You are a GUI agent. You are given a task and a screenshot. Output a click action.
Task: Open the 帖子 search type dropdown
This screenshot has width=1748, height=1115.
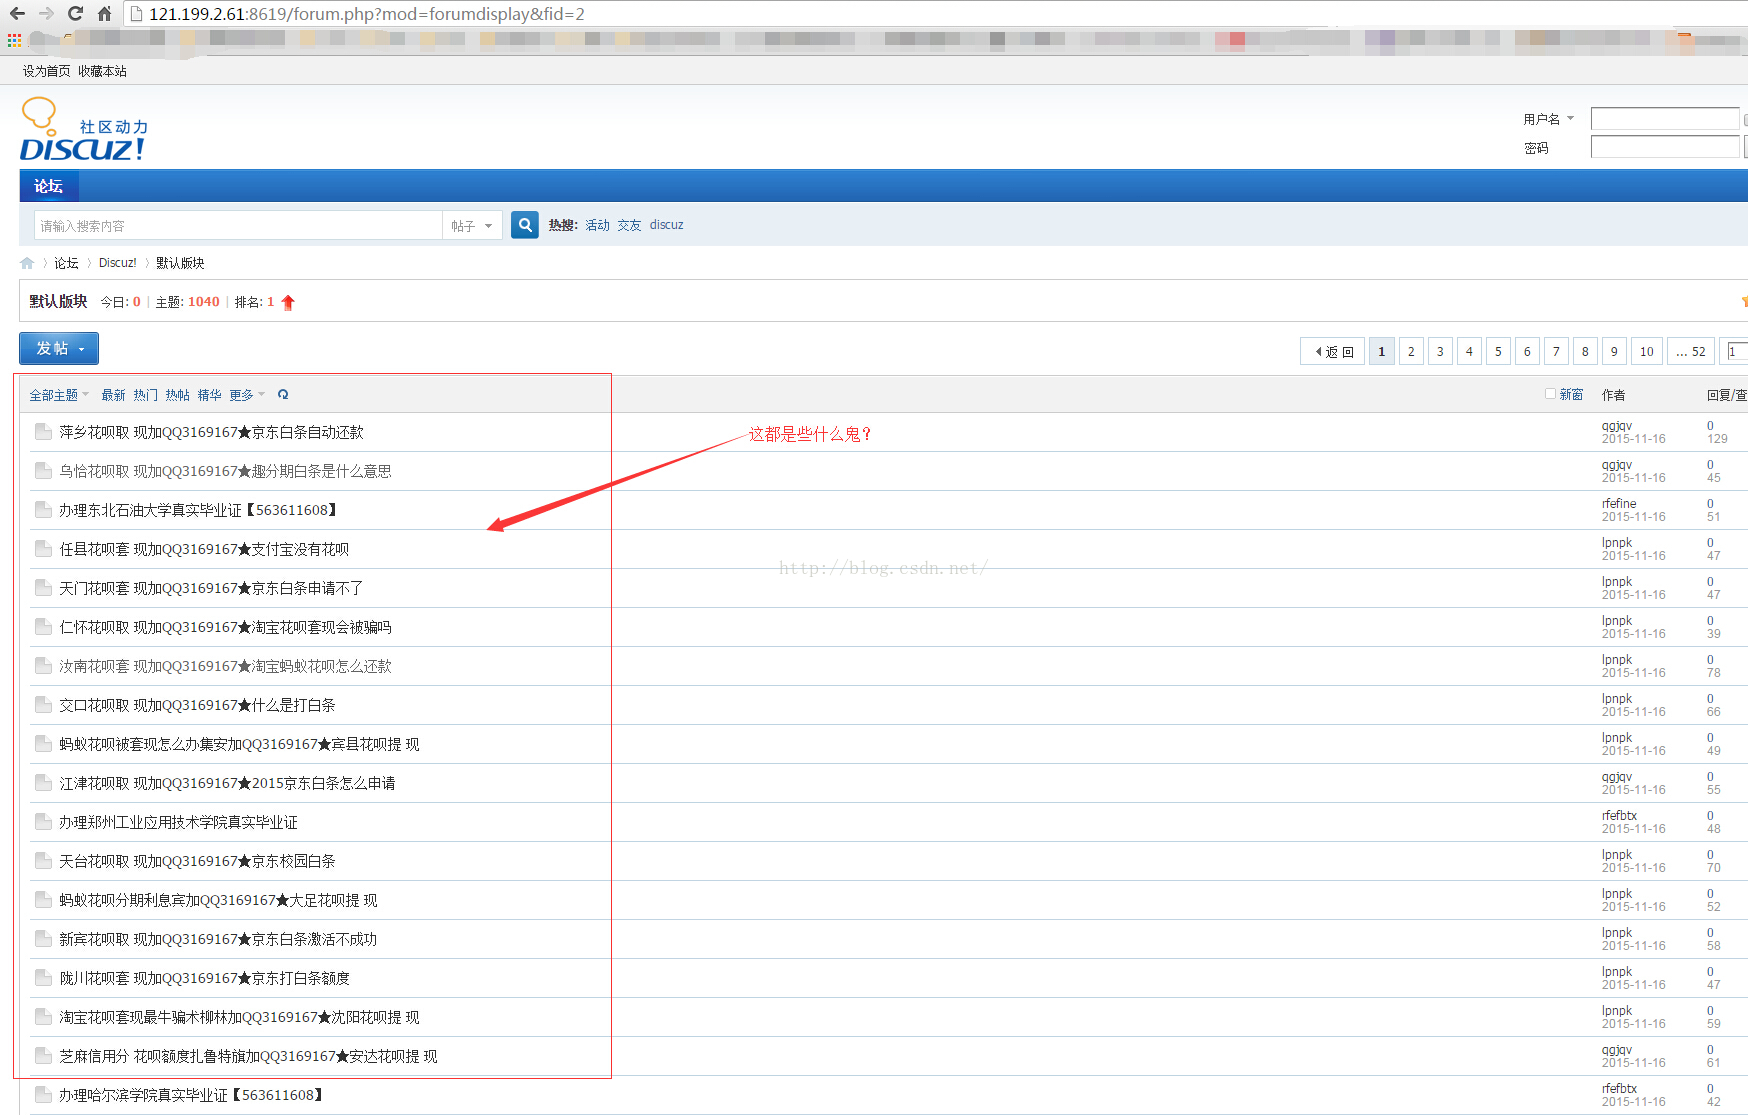472,226
